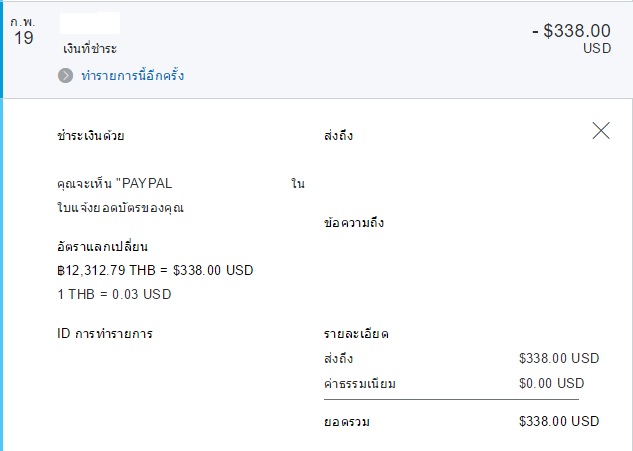Click the ก.พ. 19 date label
Screen dimensions: 633x451
click(23, 31)
